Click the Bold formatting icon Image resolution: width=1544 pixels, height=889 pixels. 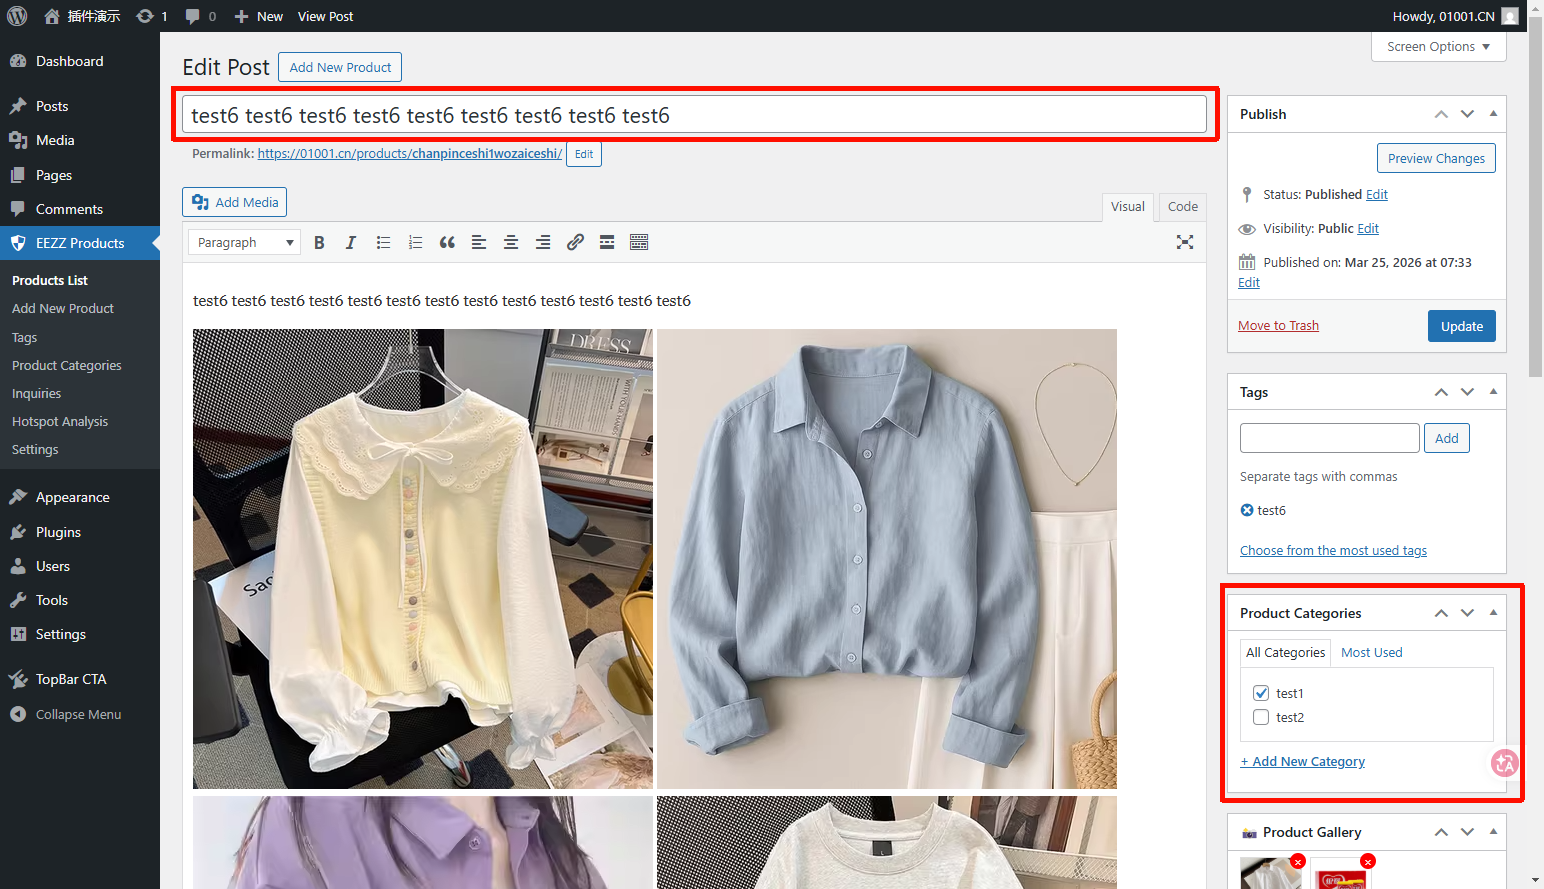pyautogui.click(x=319, y=243)
